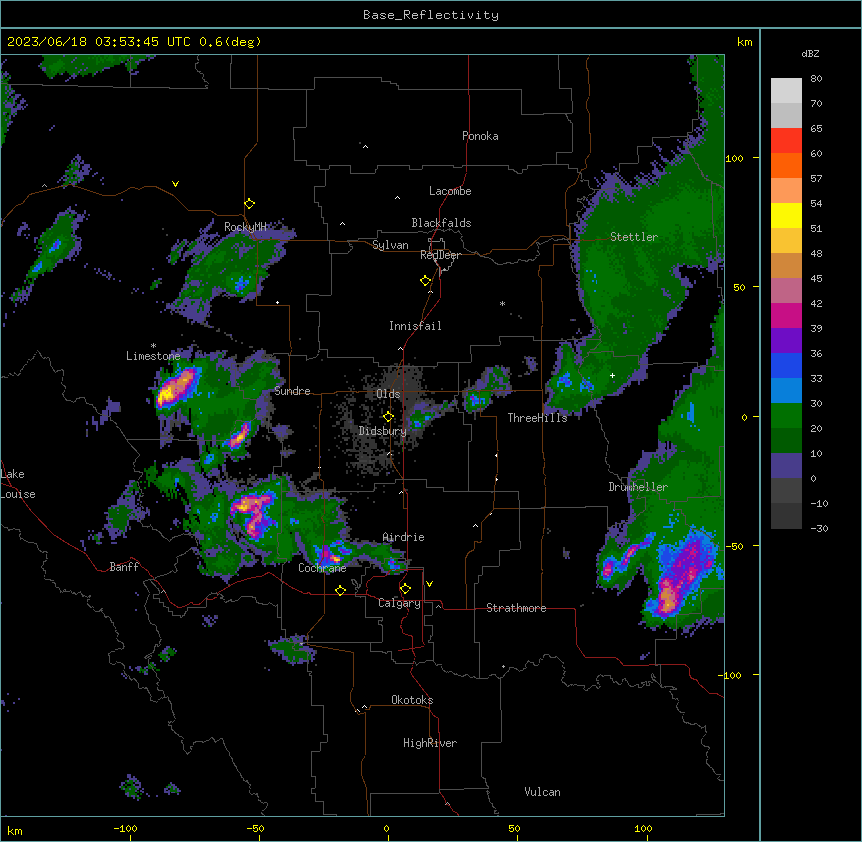Click the 80 value on the dBZ scale

pyautogui.click(x=816, y=79)
